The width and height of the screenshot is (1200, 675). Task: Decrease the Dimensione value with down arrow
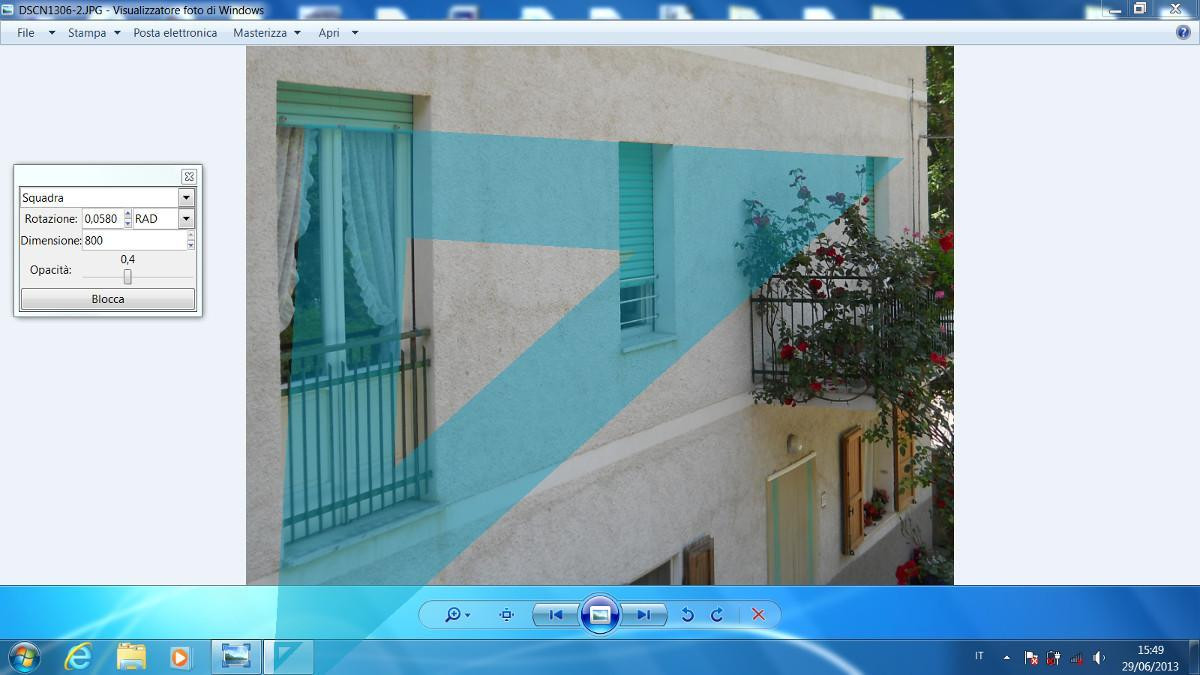click(x=190, y=245)
